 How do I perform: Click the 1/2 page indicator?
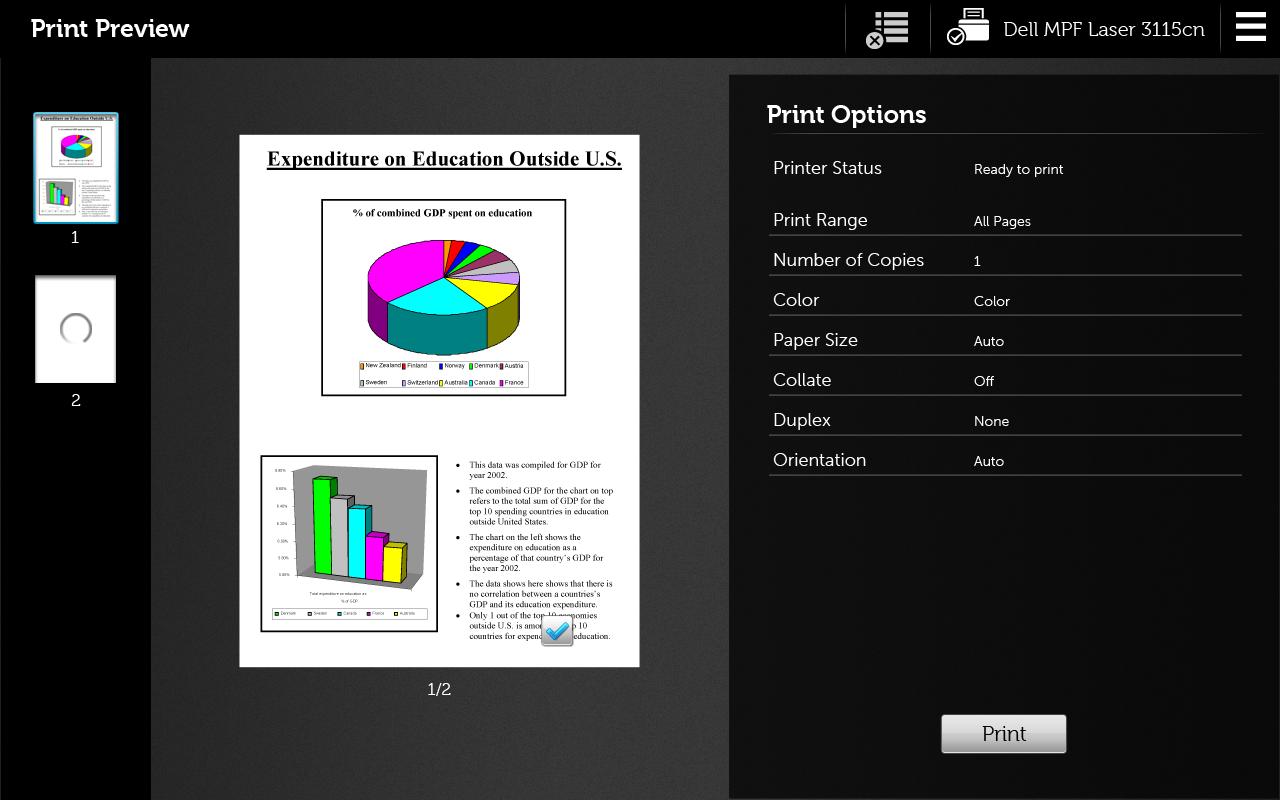[x=439, y=689]
